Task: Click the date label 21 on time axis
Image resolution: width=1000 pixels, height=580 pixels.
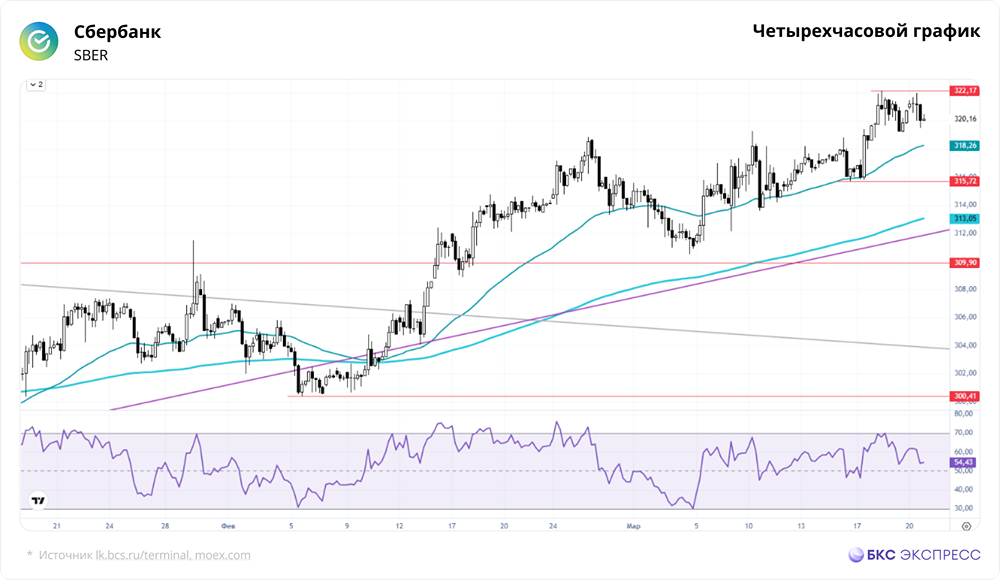Action: [x=57, y=526]
